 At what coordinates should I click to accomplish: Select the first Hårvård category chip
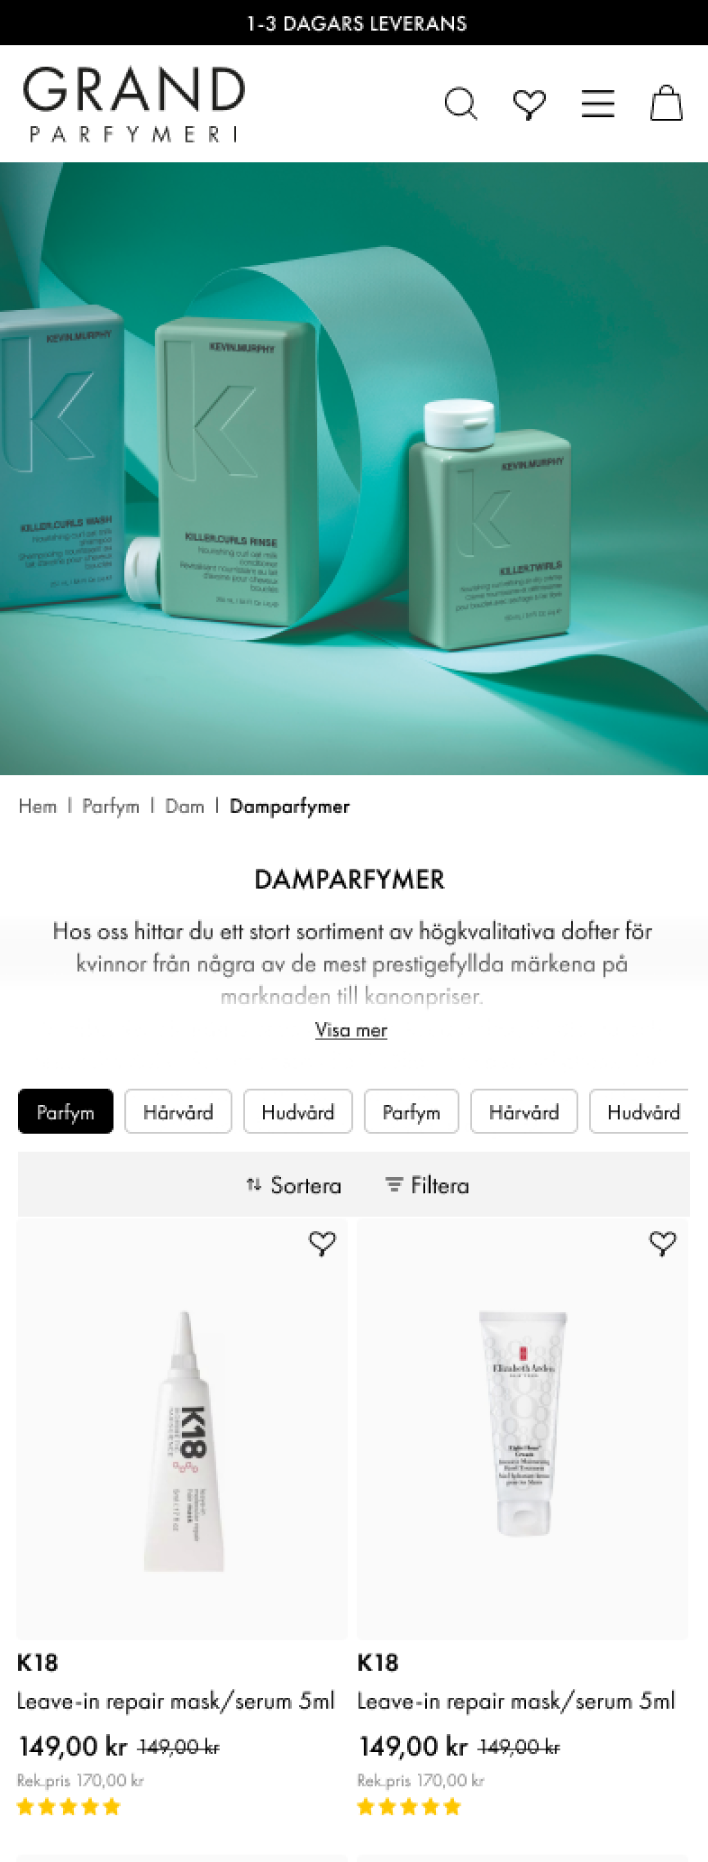[178, 1112]
